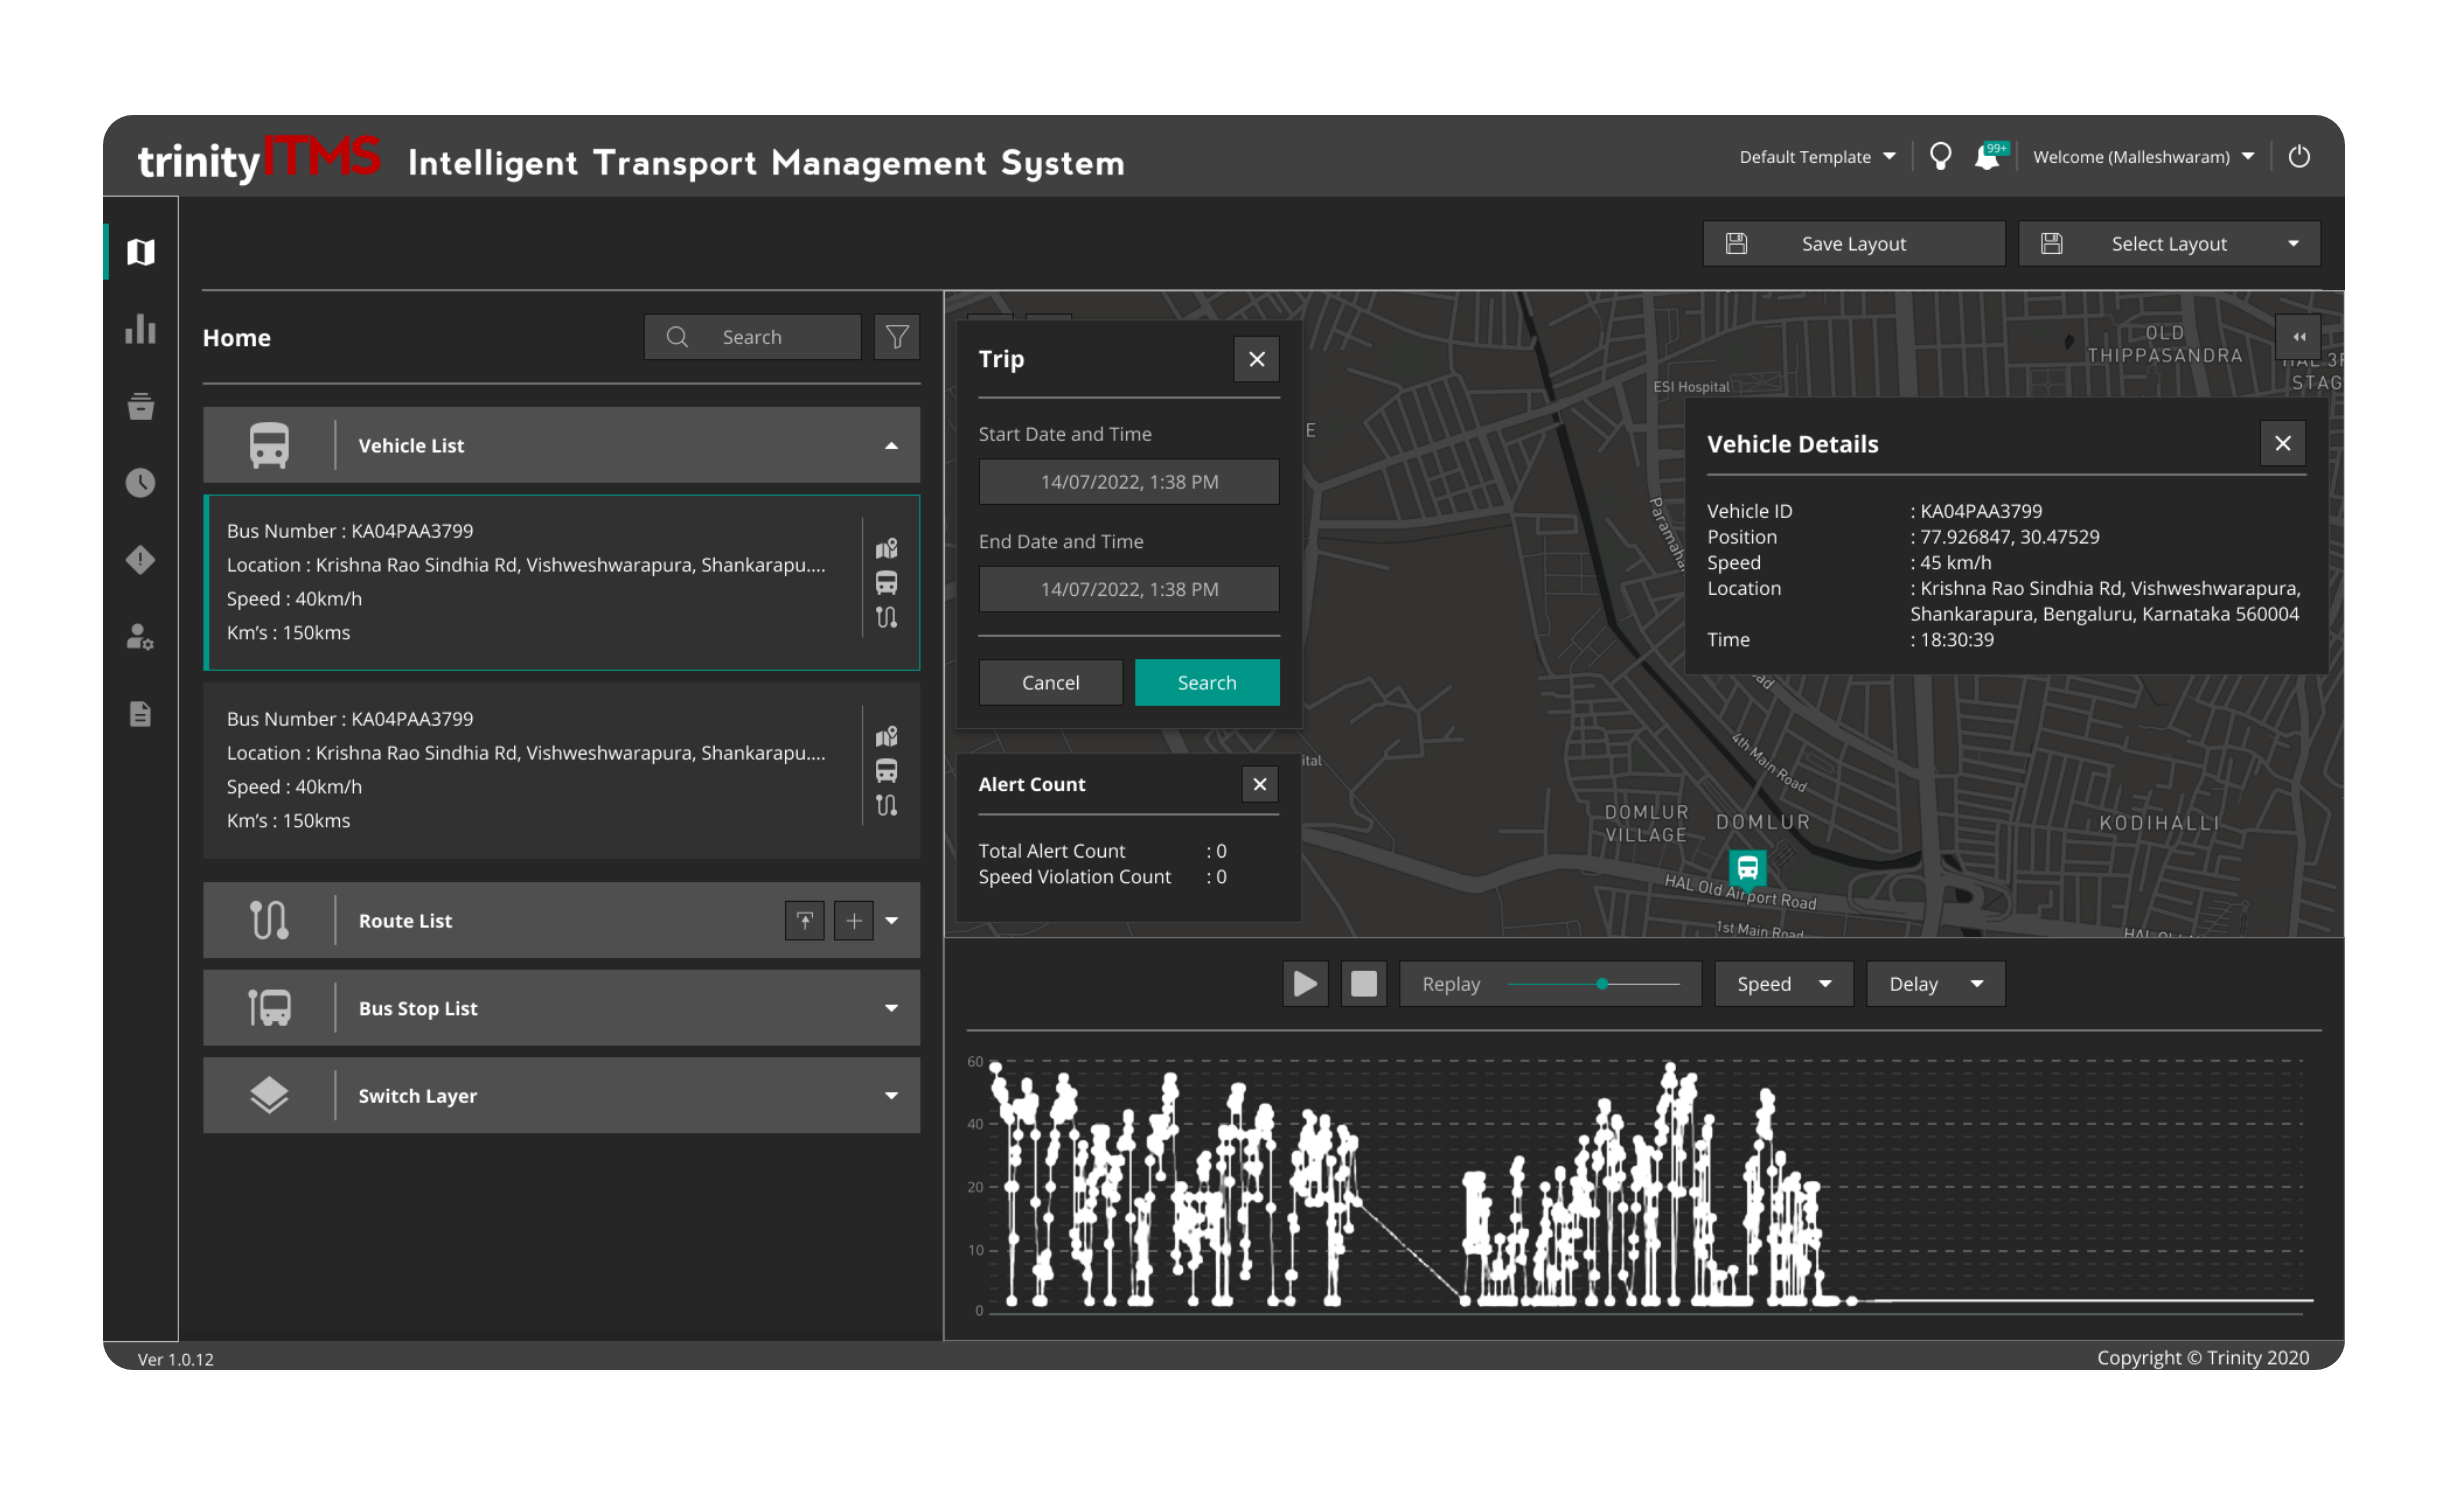Screen dimensions: 2448x1485
Task: Open the Welcome (Malleshwaram) user menu
Action: pos(2144,157)
